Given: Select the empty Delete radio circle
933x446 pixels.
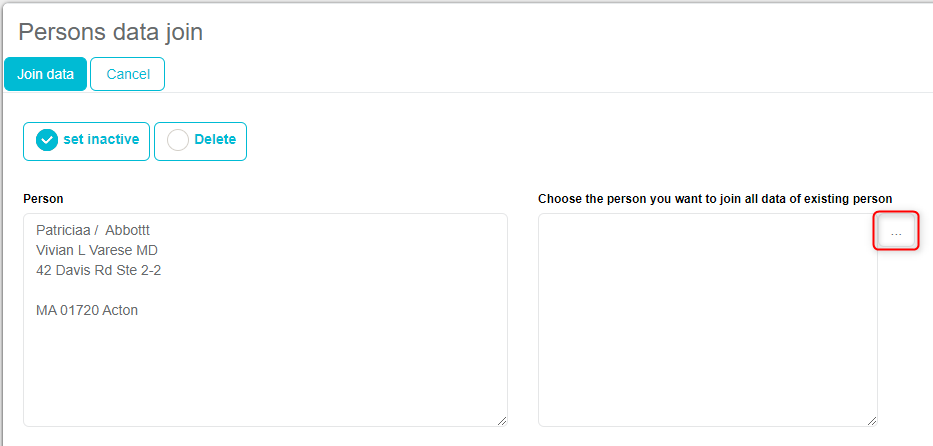Looking at the screenshot, I should click(178, 141).
